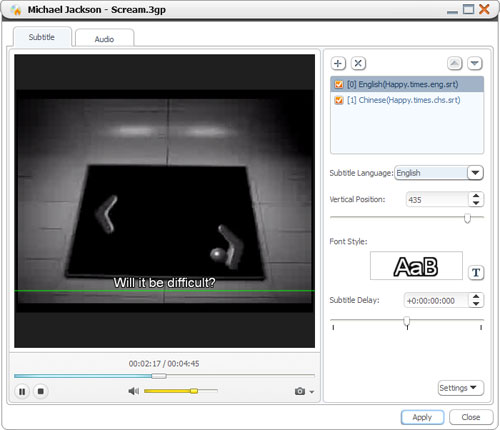
Task: Click the Vertical Position value field 435
Action: click(437, 200)
